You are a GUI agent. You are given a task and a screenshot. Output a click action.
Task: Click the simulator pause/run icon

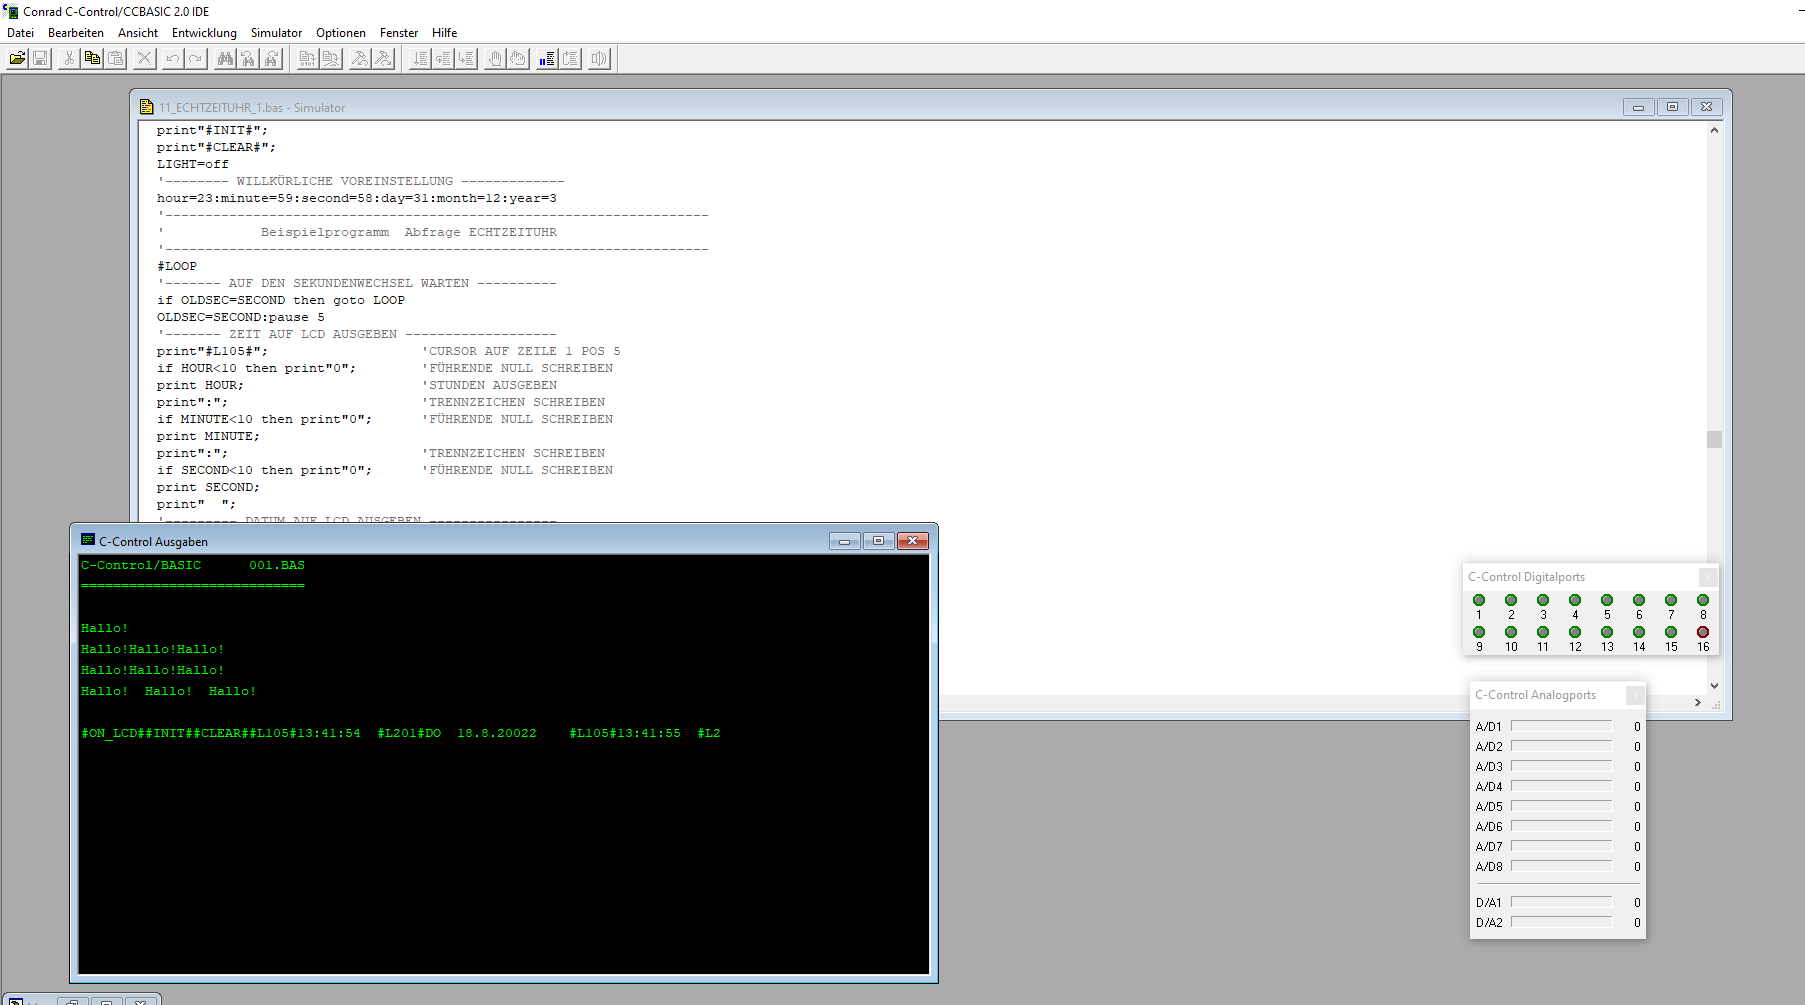point(546,59)
